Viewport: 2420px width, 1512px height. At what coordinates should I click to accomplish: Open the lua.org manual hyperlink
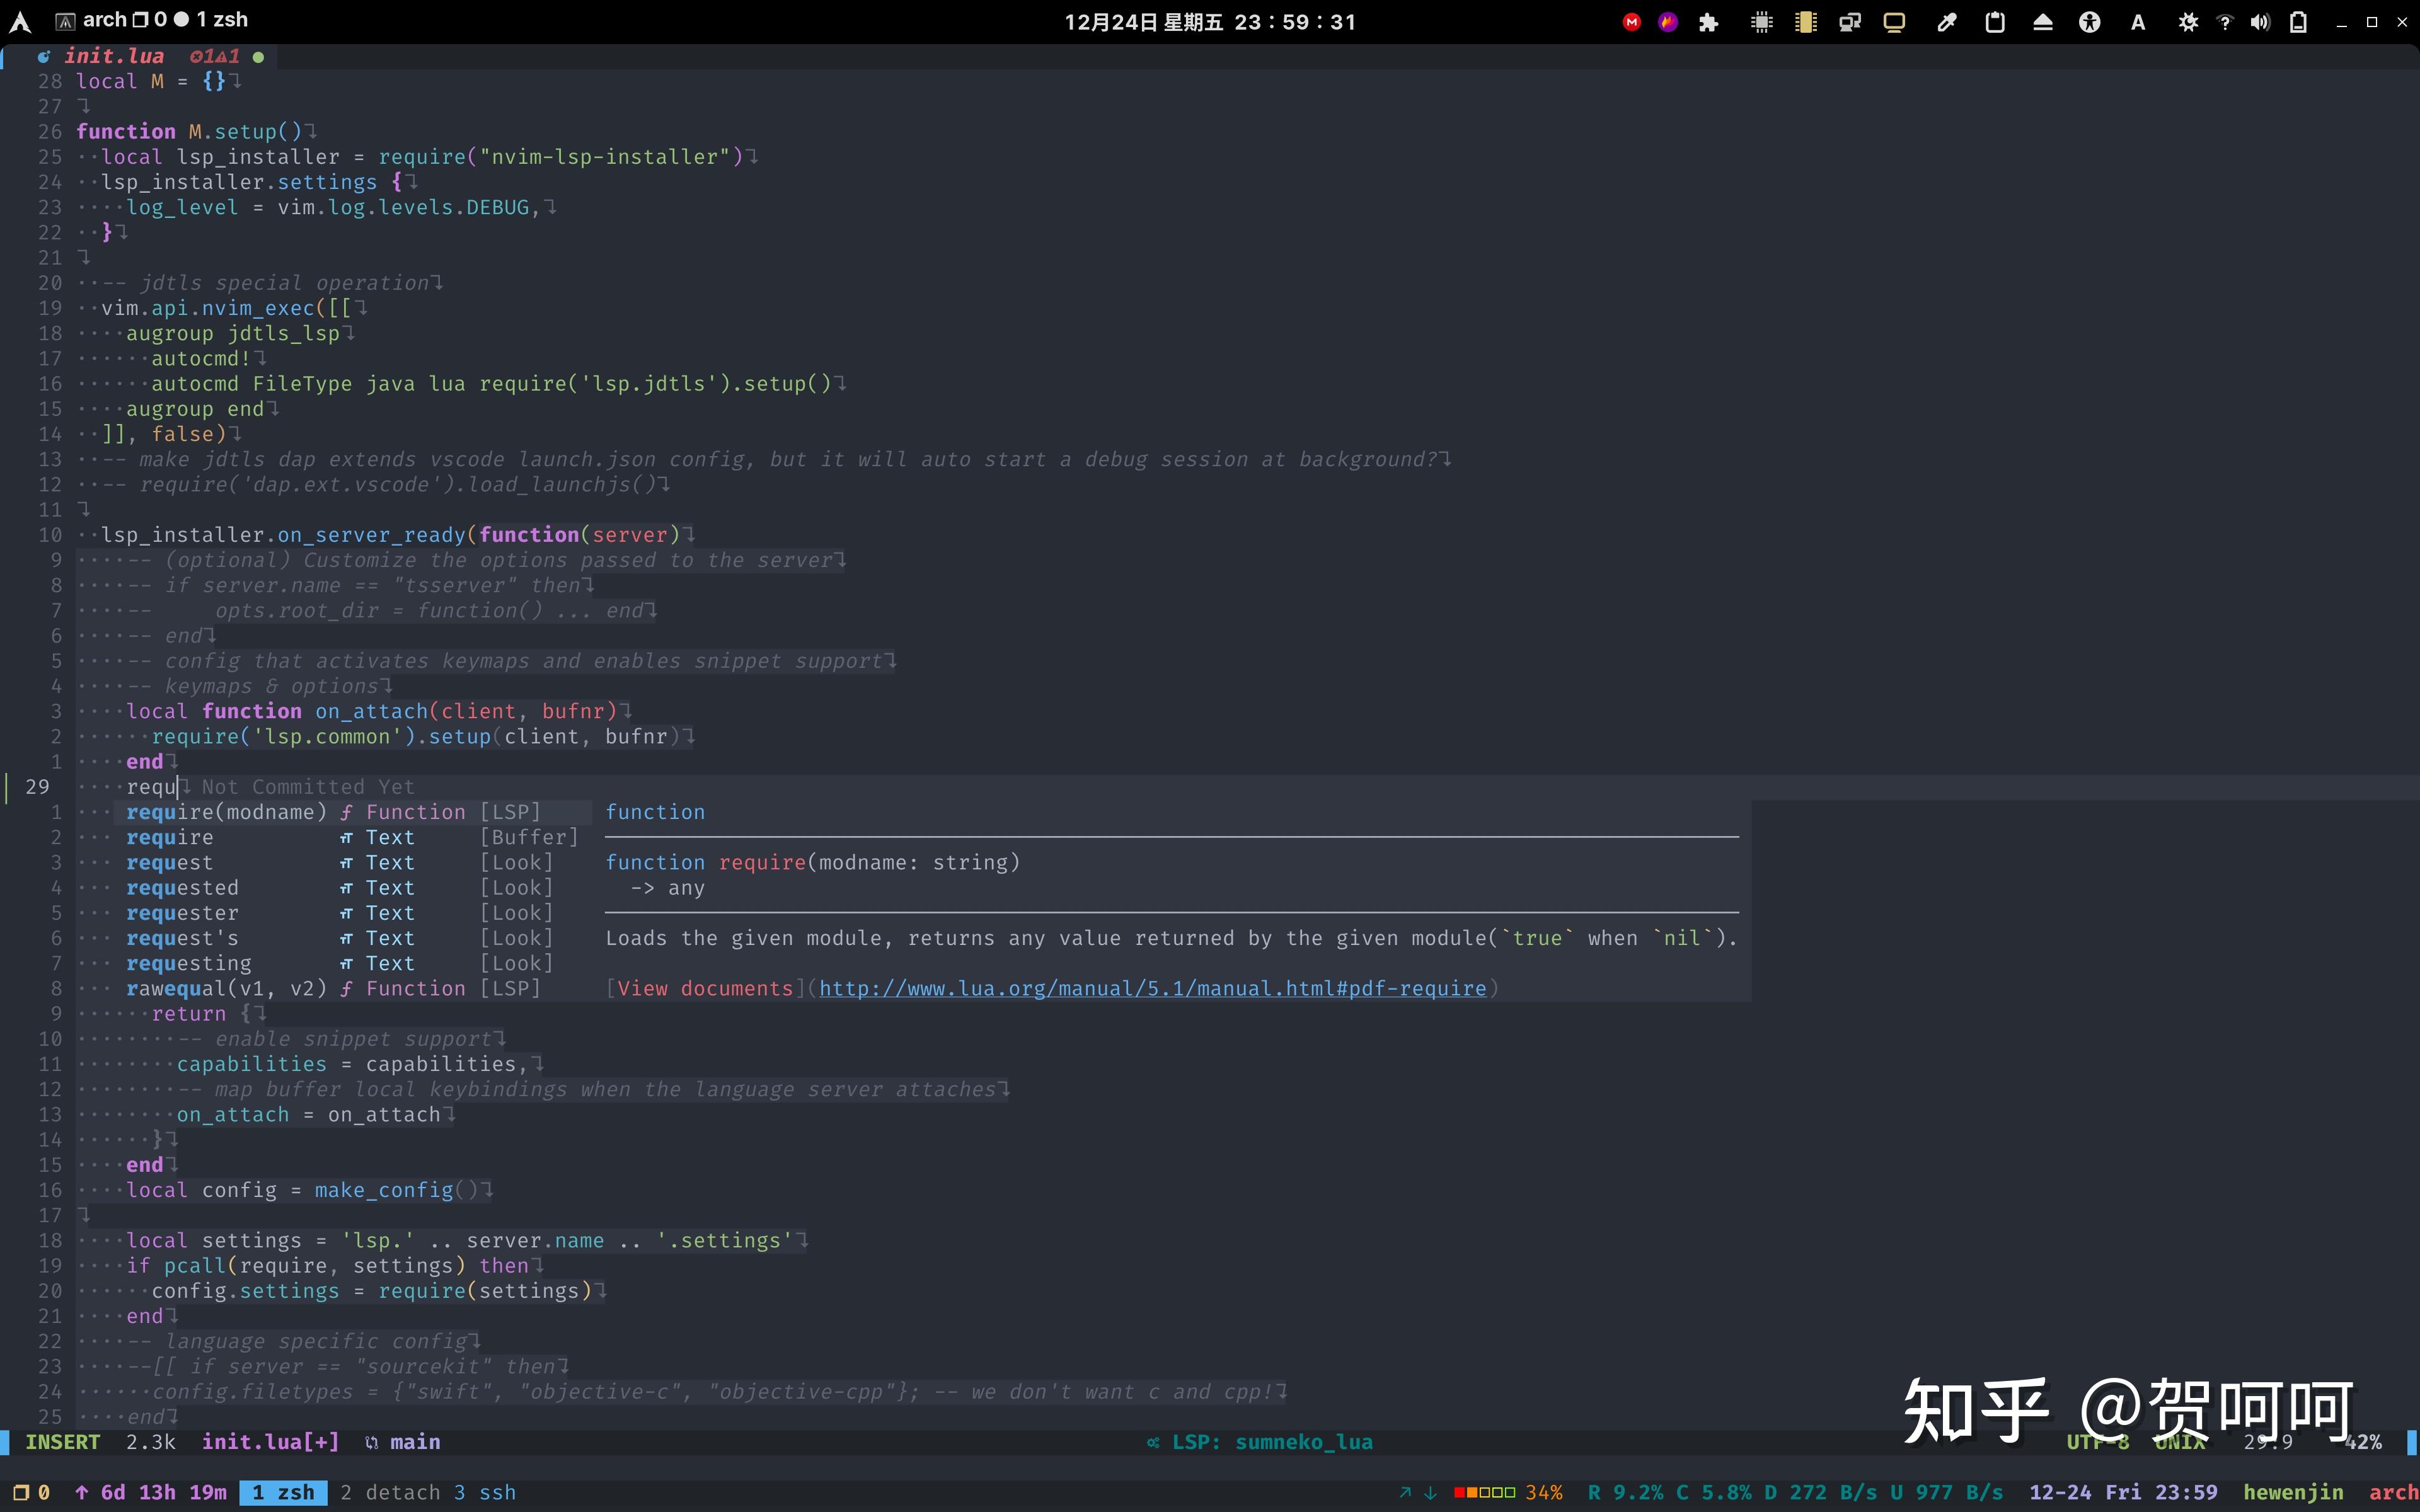pos(1152,988)
